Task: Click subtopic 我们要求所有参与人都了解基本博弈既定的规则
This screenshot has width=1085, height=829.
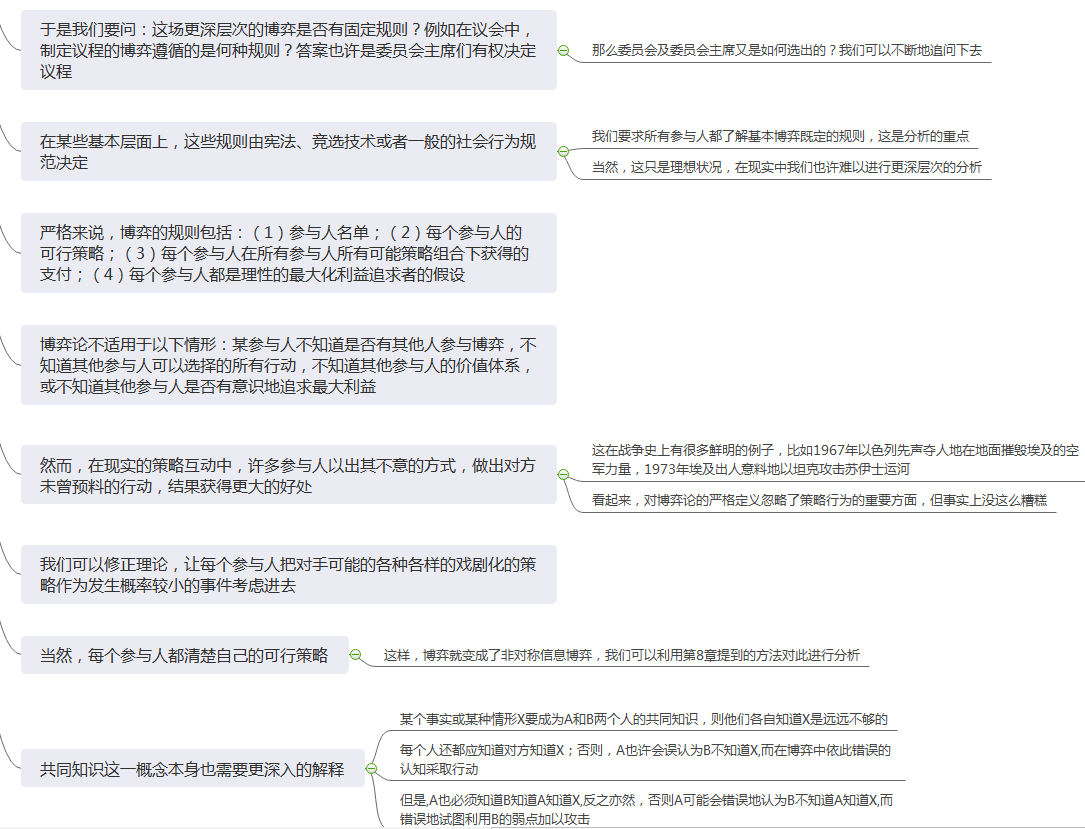Action: point(780,136)
